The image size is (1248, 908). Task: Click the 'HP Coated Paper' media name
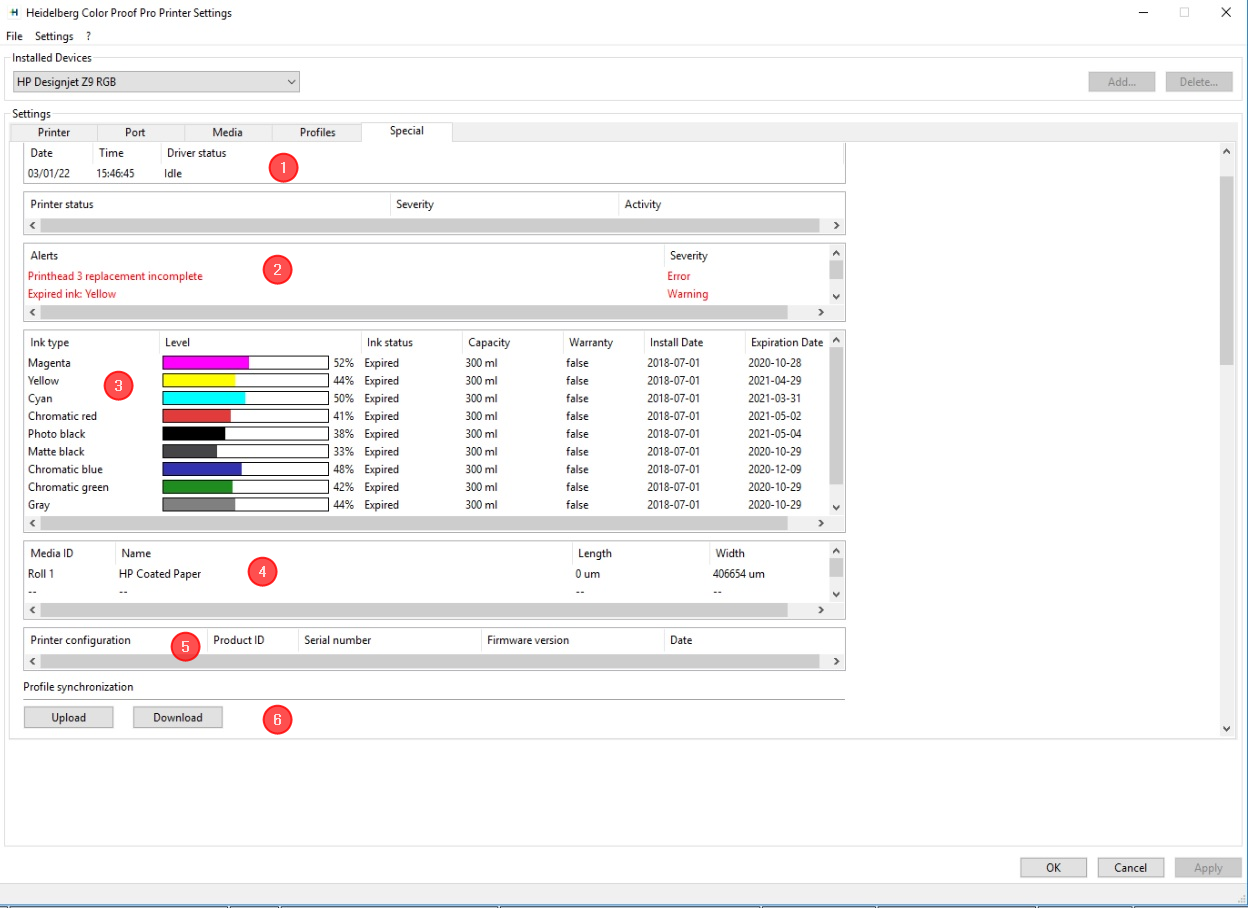click(160, 574)
